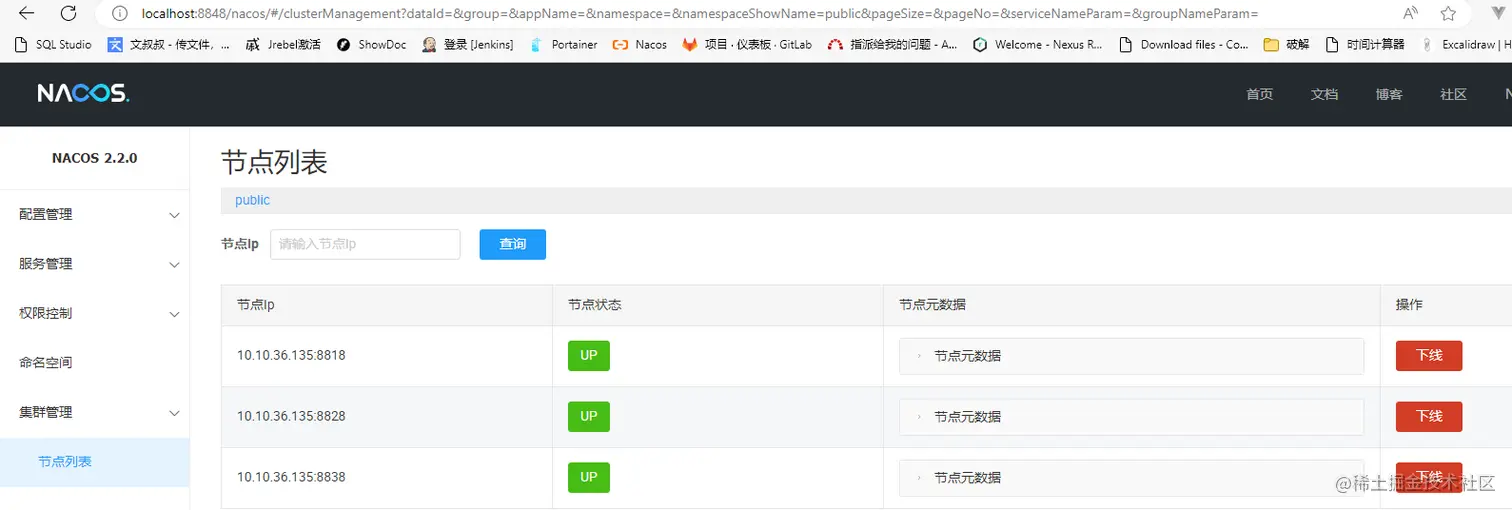Expand the 配置管理 sidebar menu chevron
This screenshot has height=510, width=1512.
[x=174, y=215]
